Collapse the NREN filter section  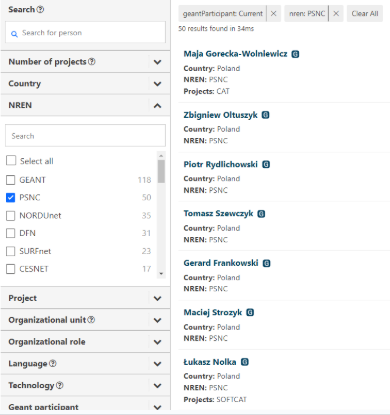85,105
